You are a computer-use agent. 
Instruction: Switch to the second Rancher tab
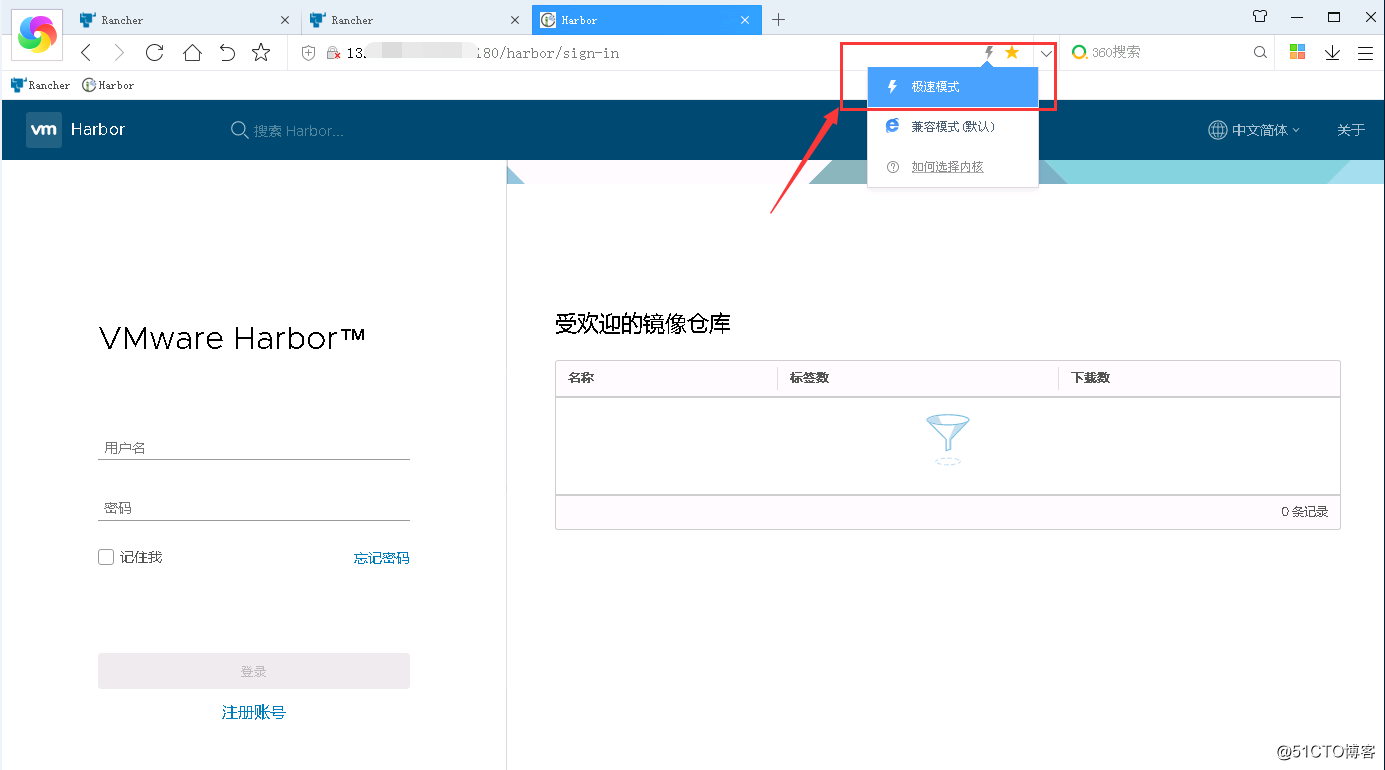pos(415,20)
